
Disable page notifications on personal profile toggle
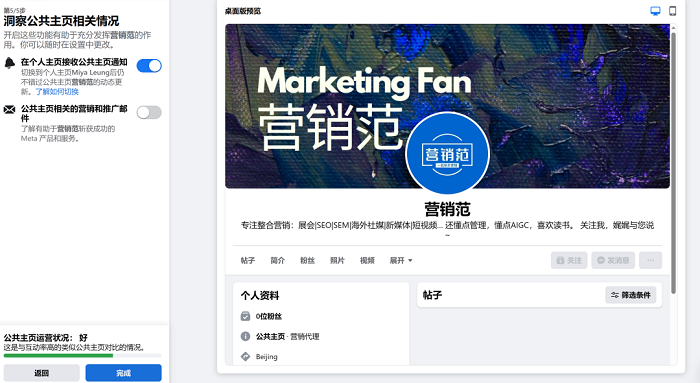(x=149, y=66)
